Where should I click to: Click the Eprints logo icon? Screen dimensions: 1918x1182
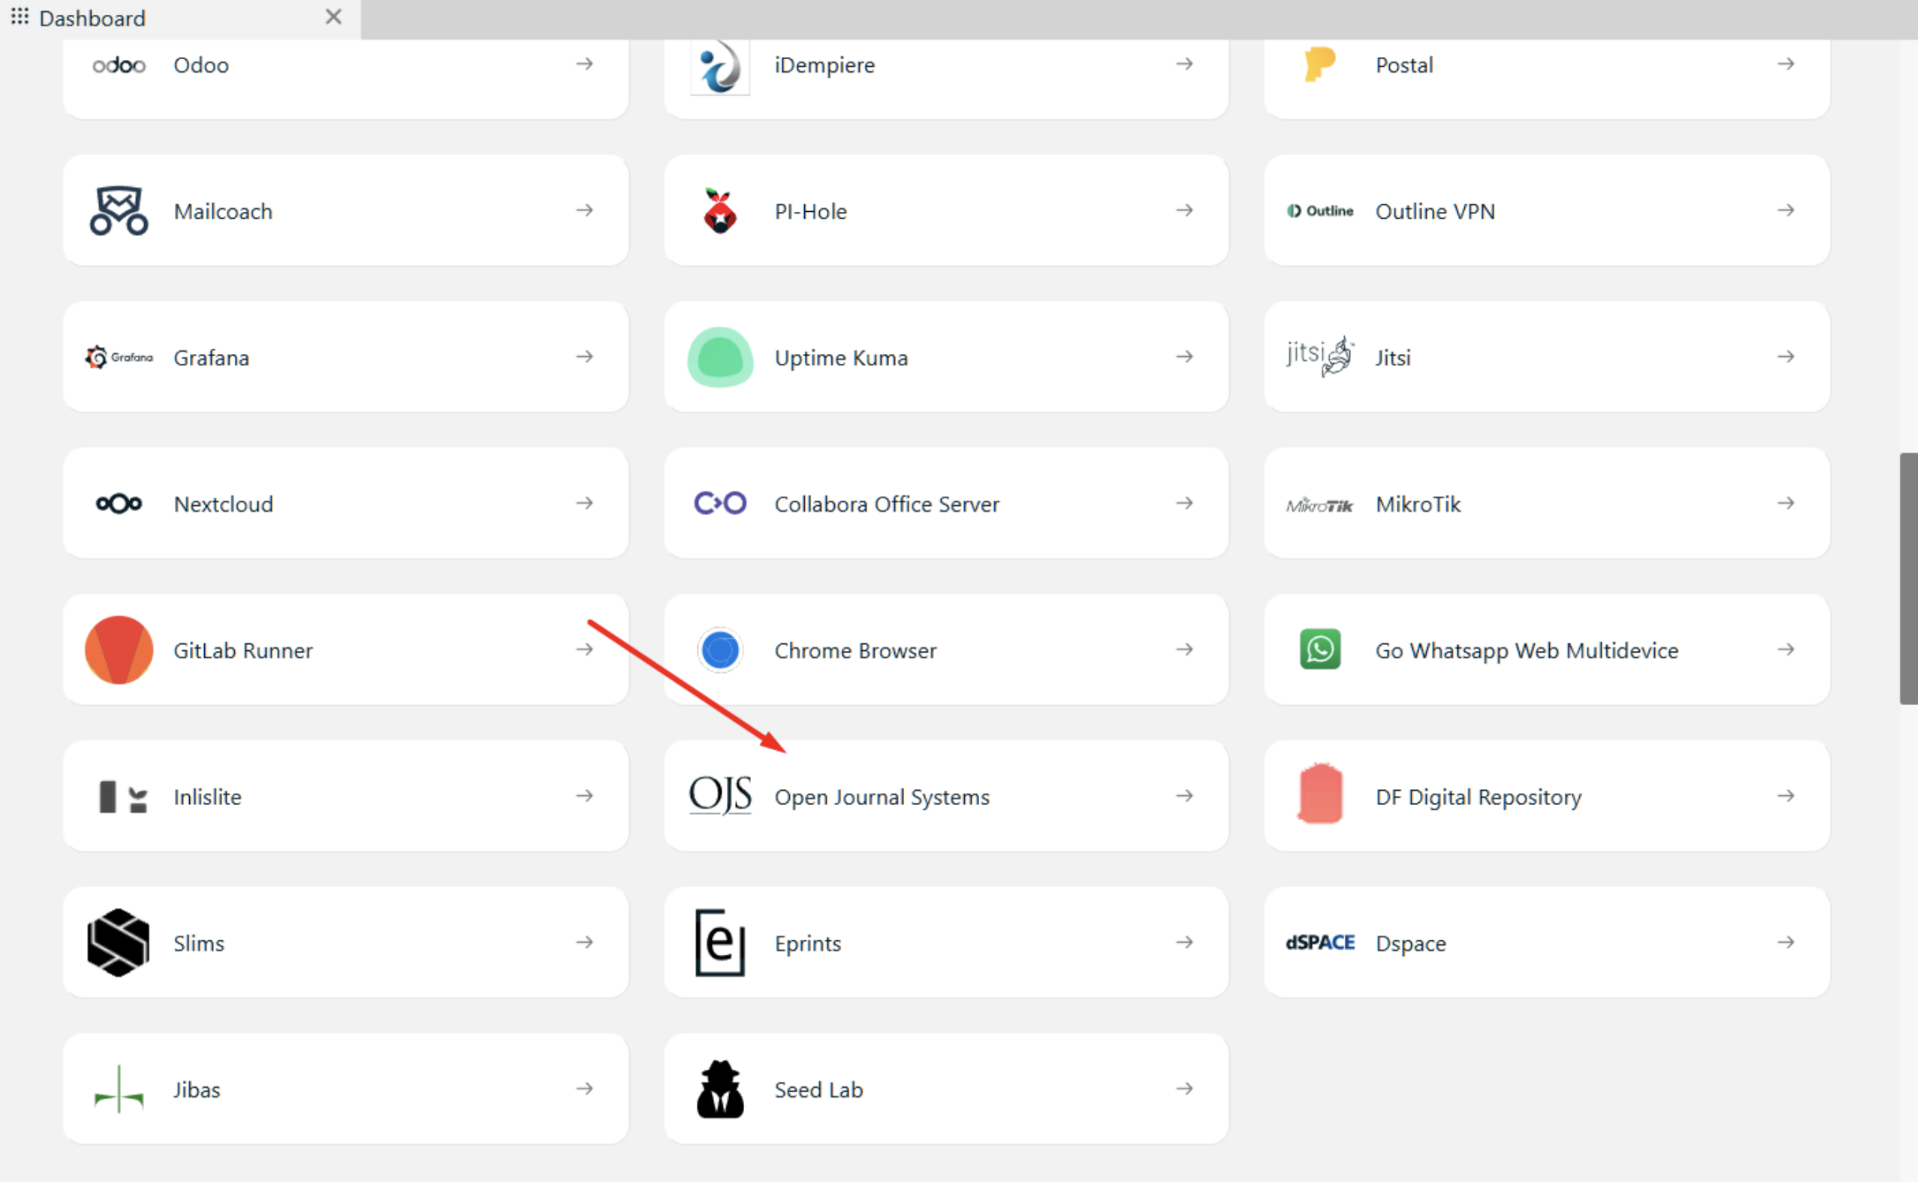(720, 942)
